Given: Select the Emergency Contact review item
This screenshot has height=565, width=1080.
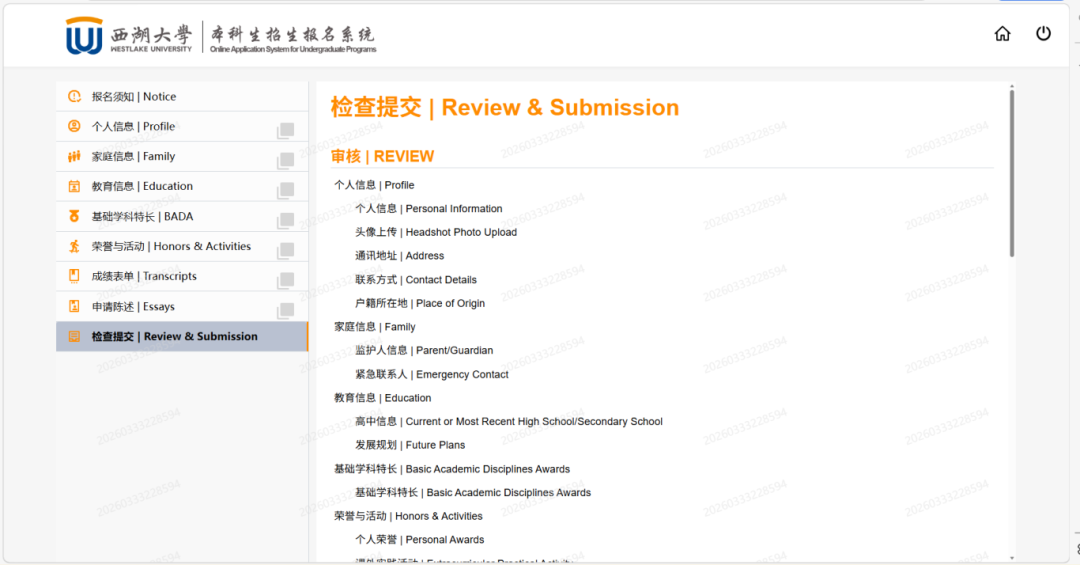Looking at the screenshot, I should (432, 375).
